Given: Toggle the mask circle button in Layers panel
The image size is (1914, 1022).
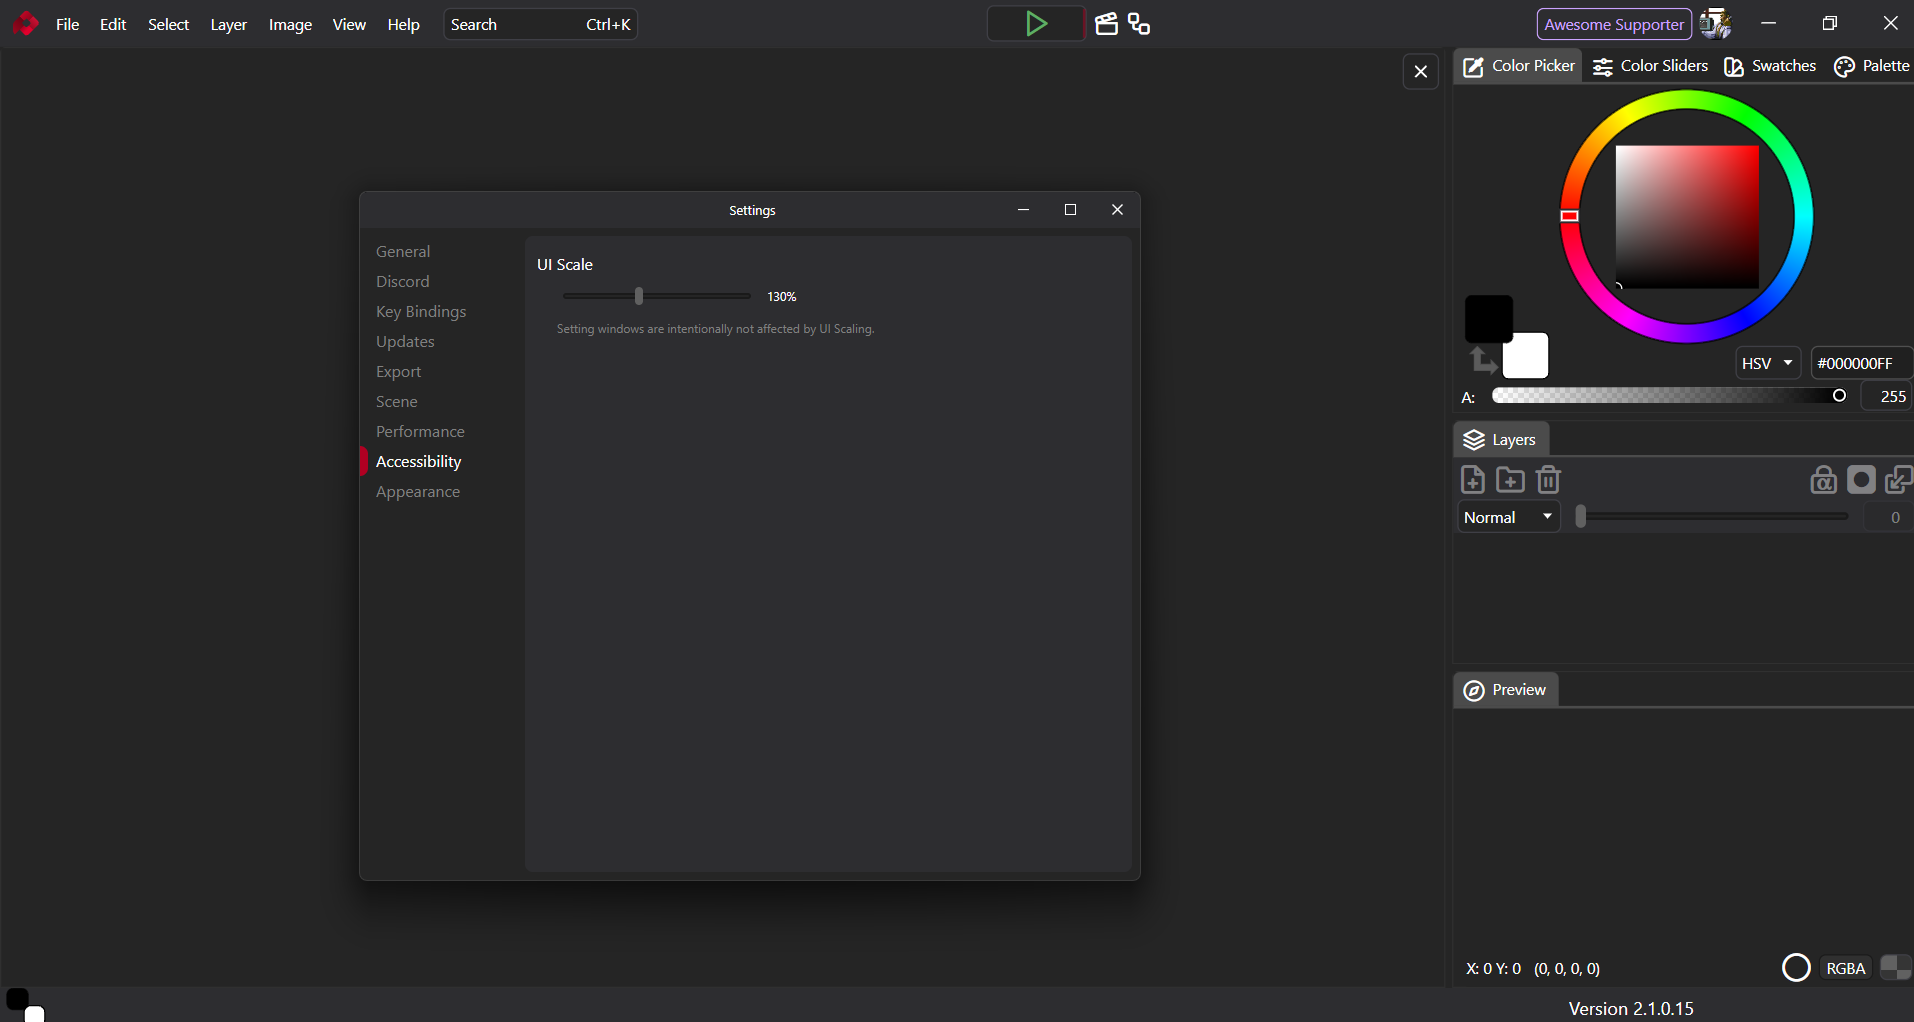Looking at the screenshot, I should coord(1861,480).
